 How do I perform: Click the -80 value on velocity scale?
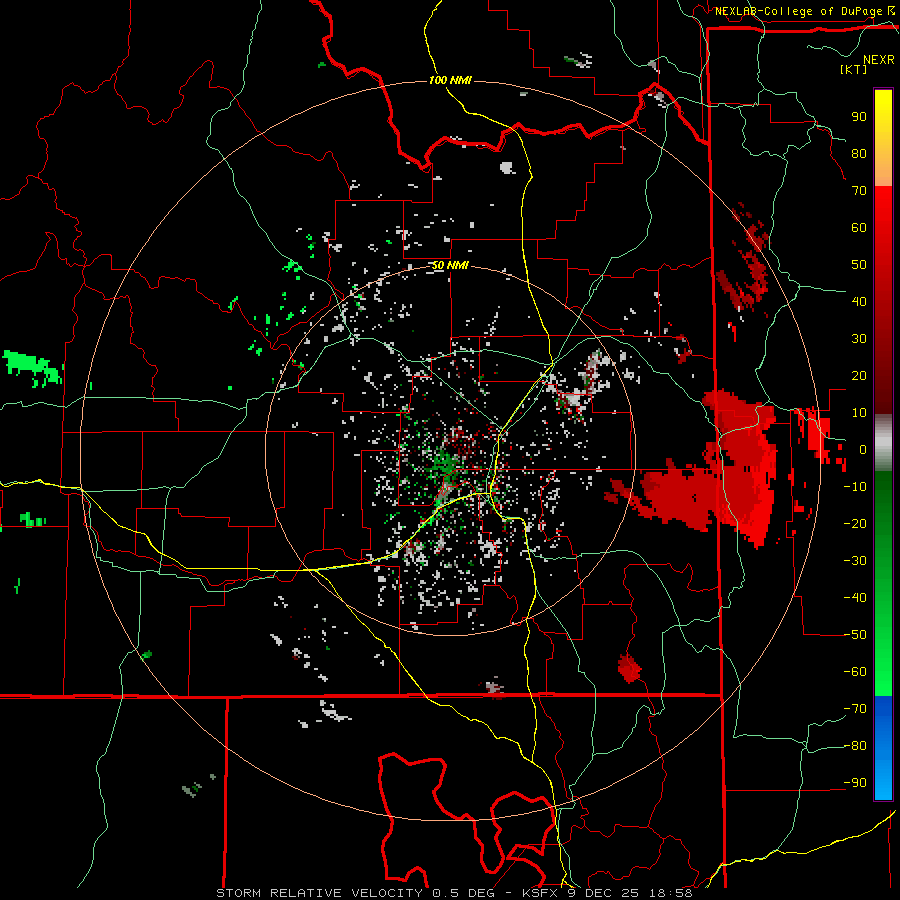point(855,746)
